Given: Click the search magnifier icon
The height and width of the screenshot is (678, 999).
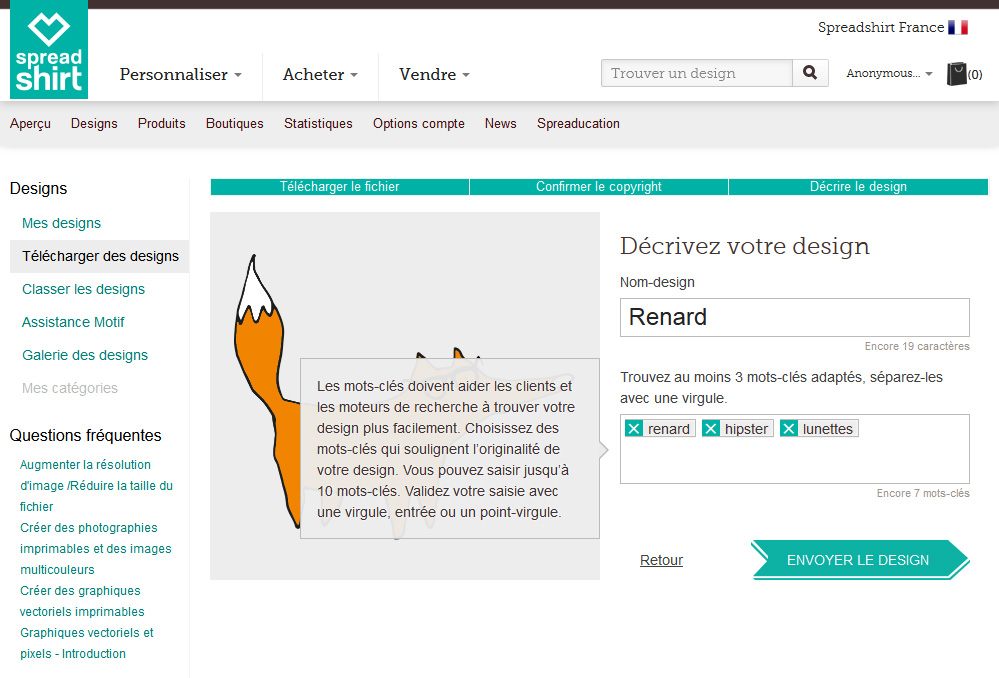Looking at the screenshot, I should pos(810,73).
